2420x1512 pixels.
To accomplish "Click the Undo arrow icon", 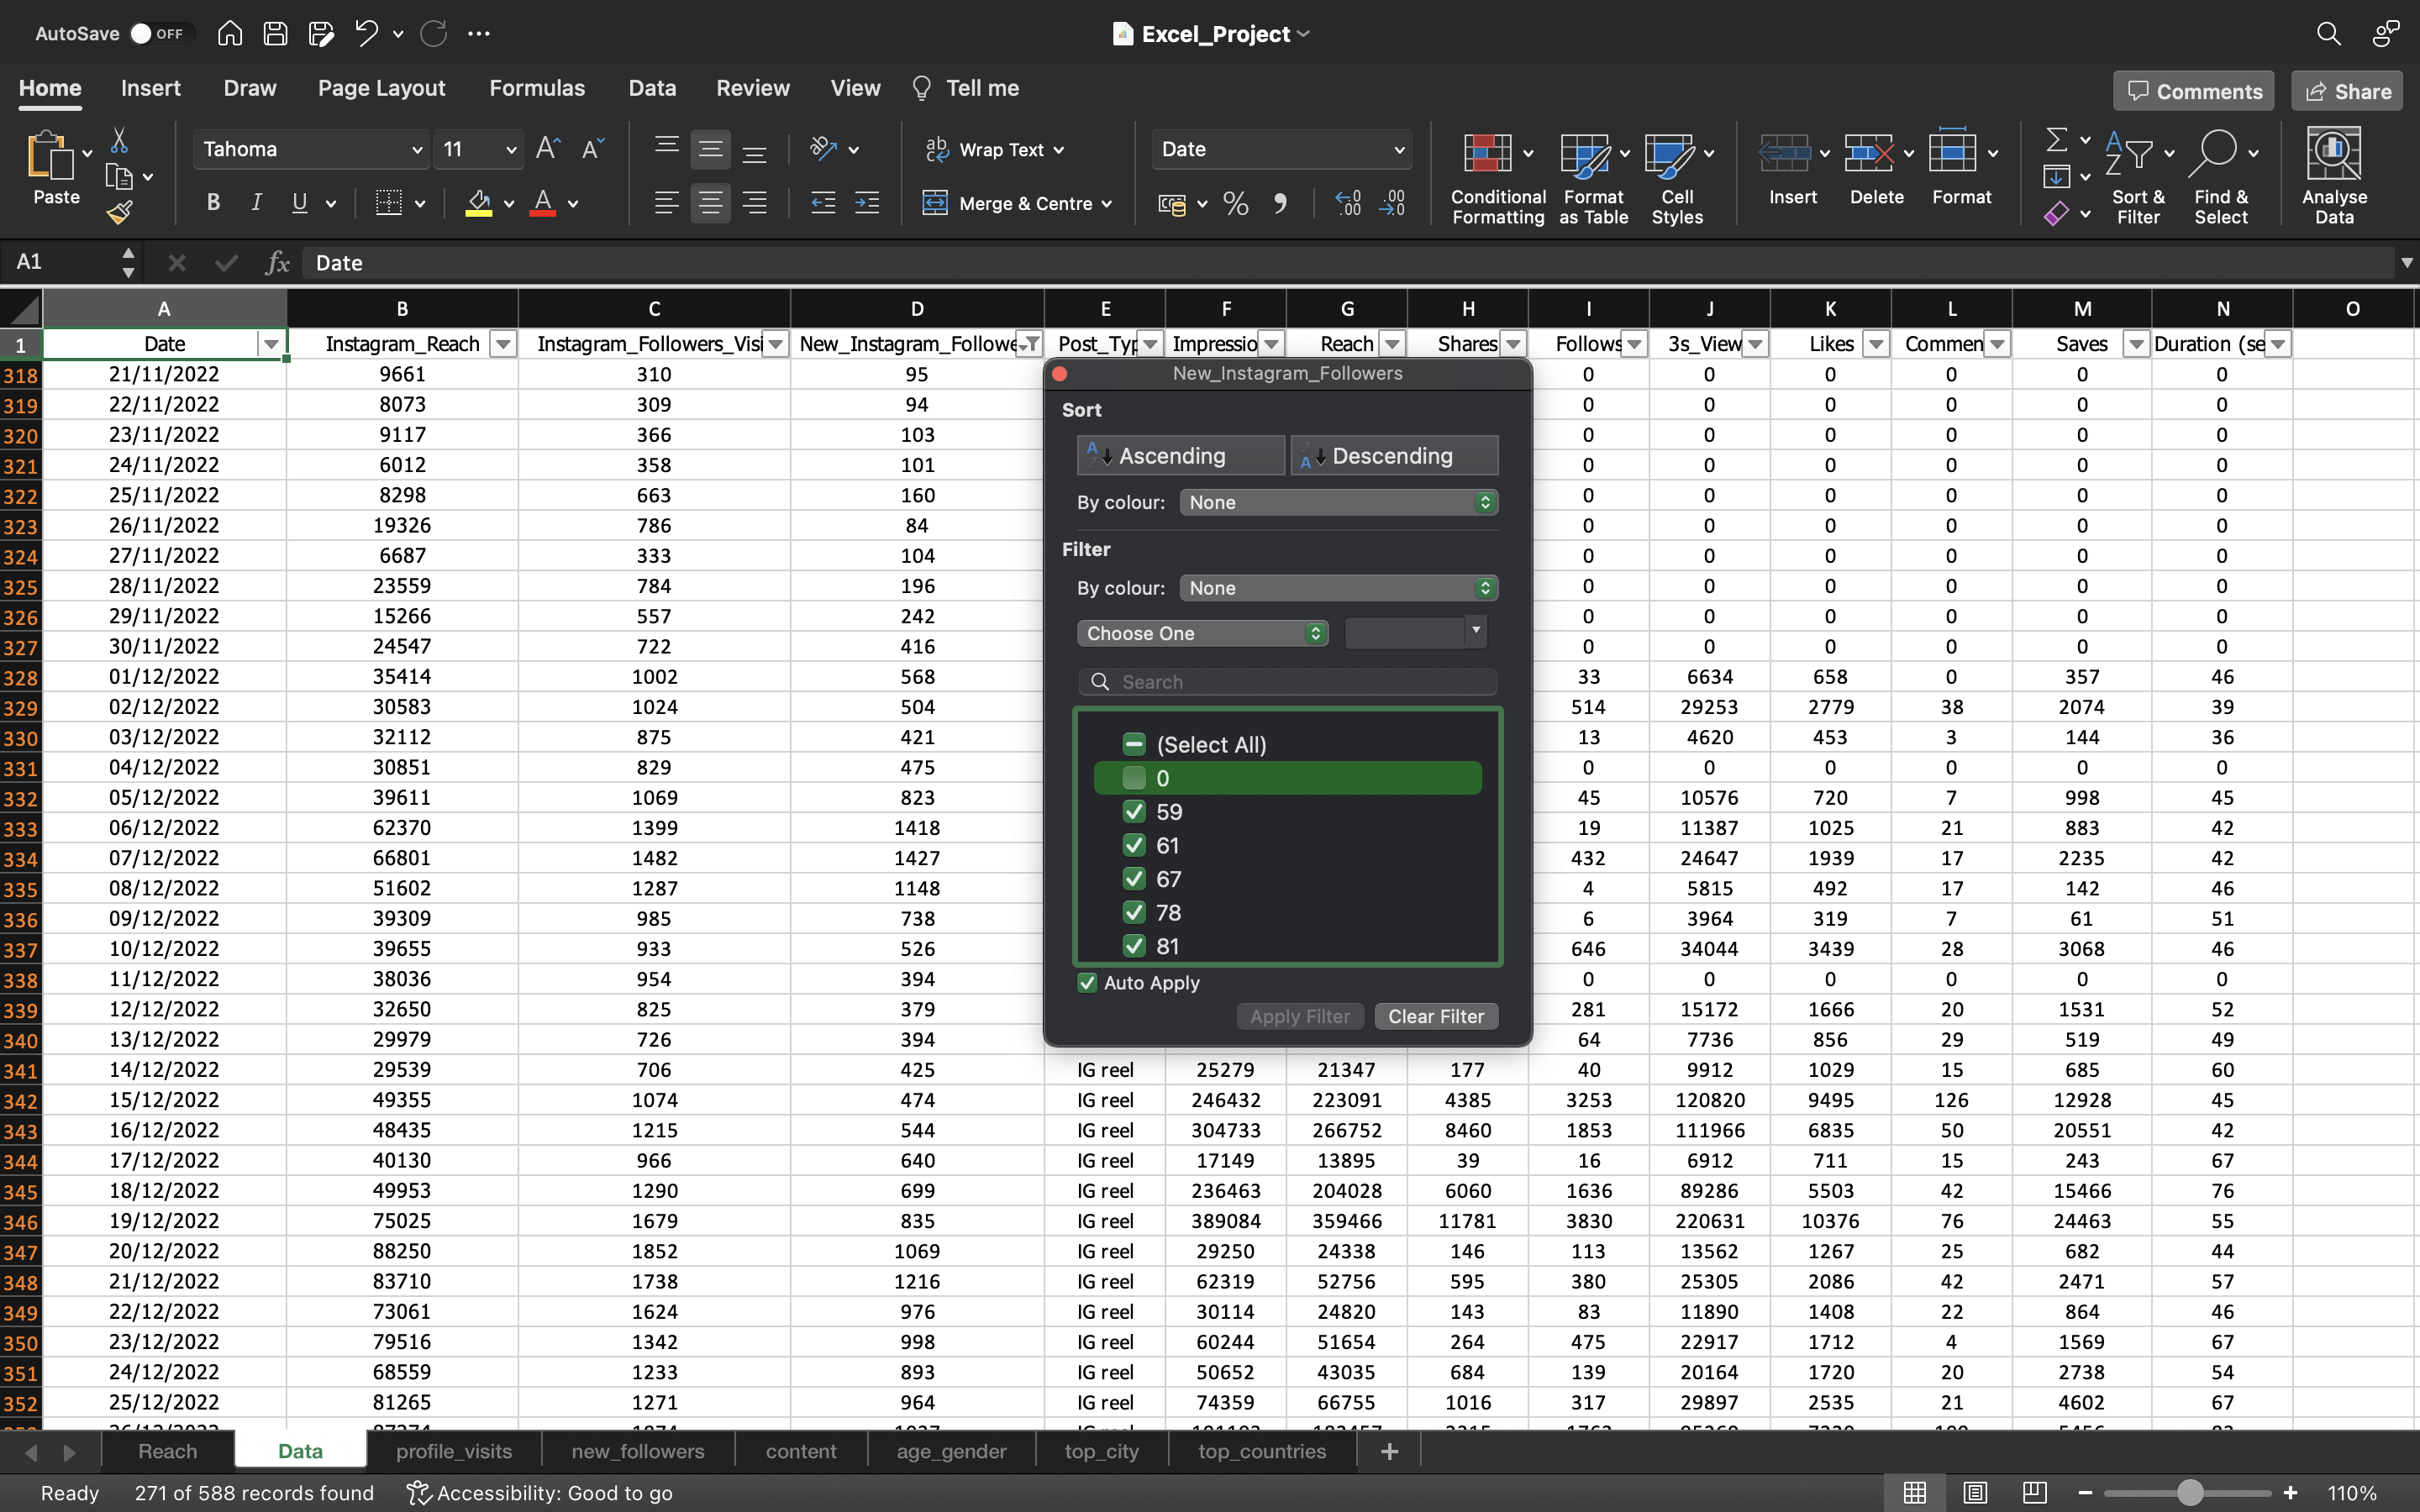I will tap(366, 33).
